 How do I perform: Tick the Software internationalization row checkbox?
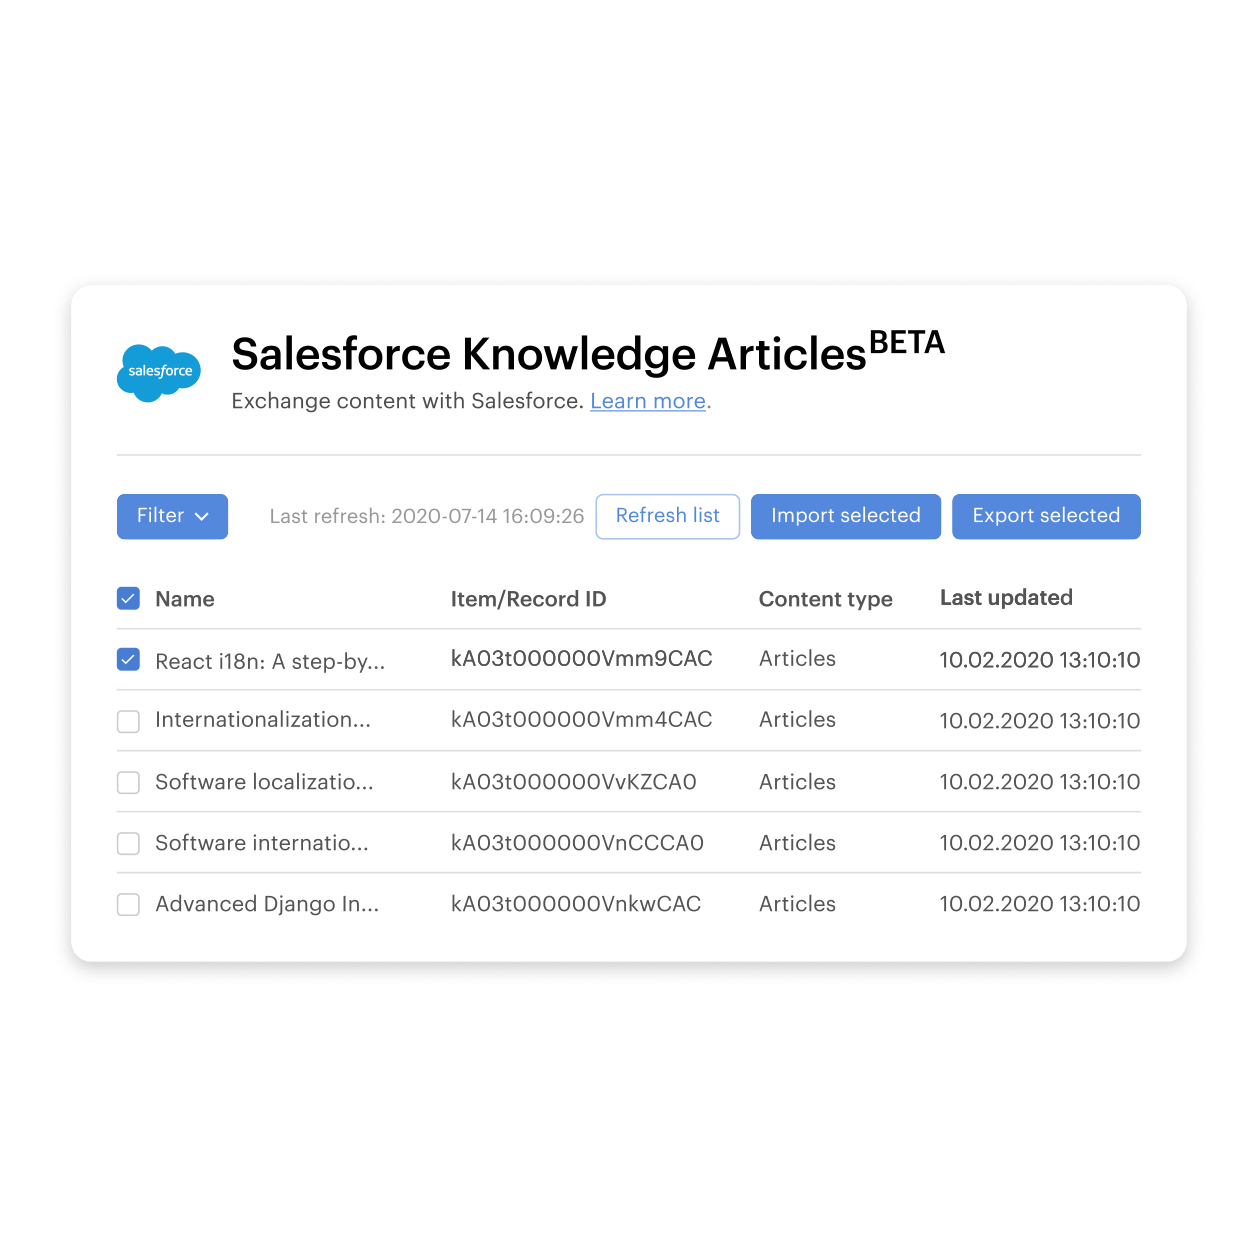click(128, 843)
